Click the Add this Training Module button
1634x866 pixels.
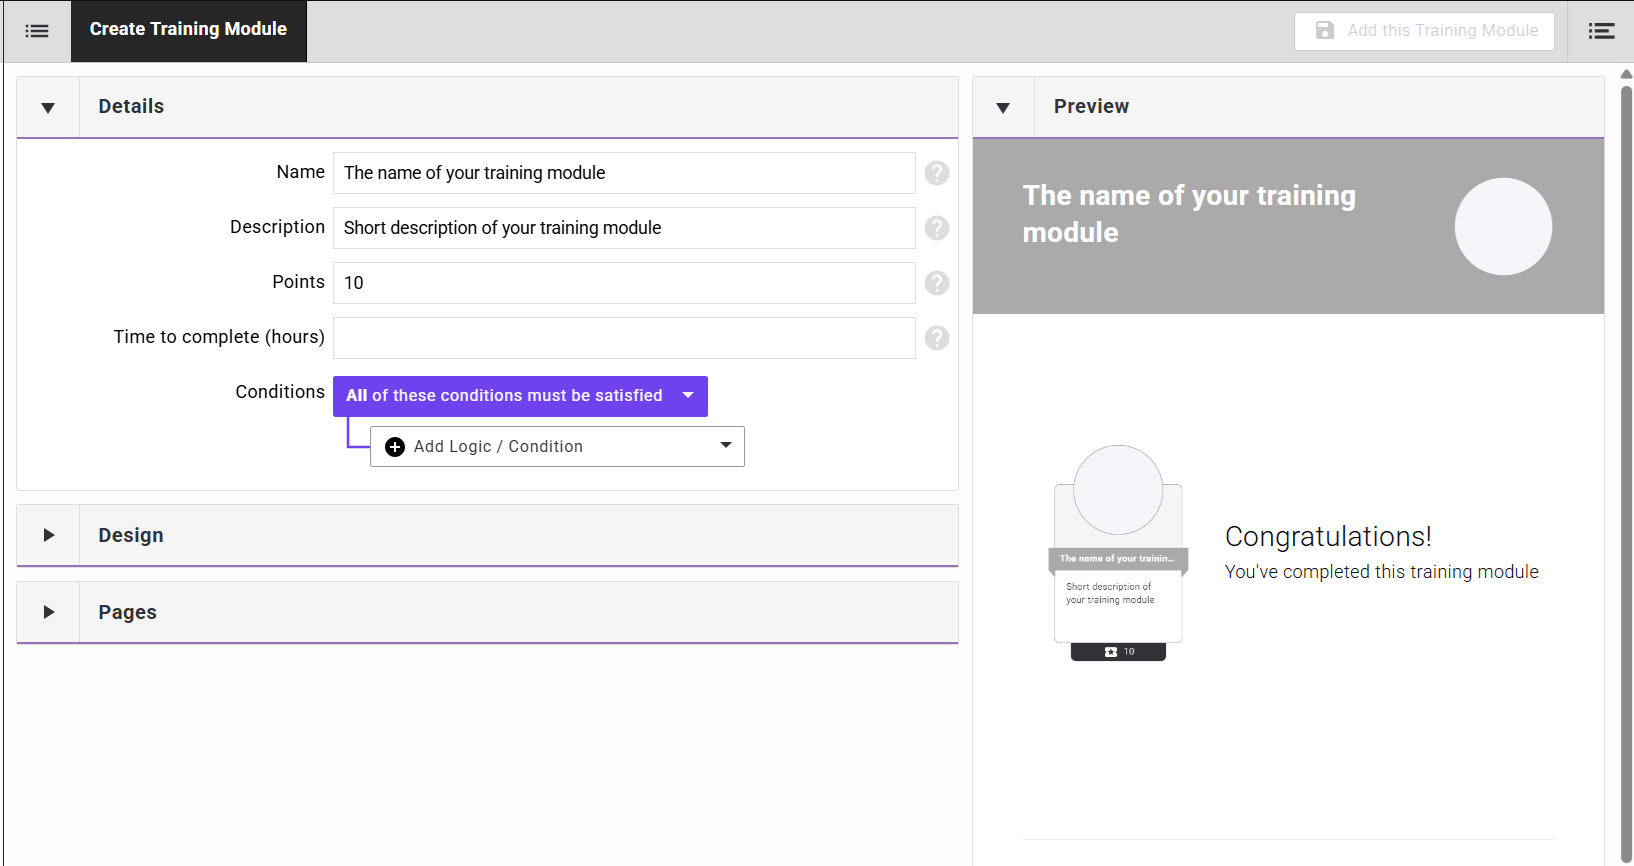(1424, 31)
